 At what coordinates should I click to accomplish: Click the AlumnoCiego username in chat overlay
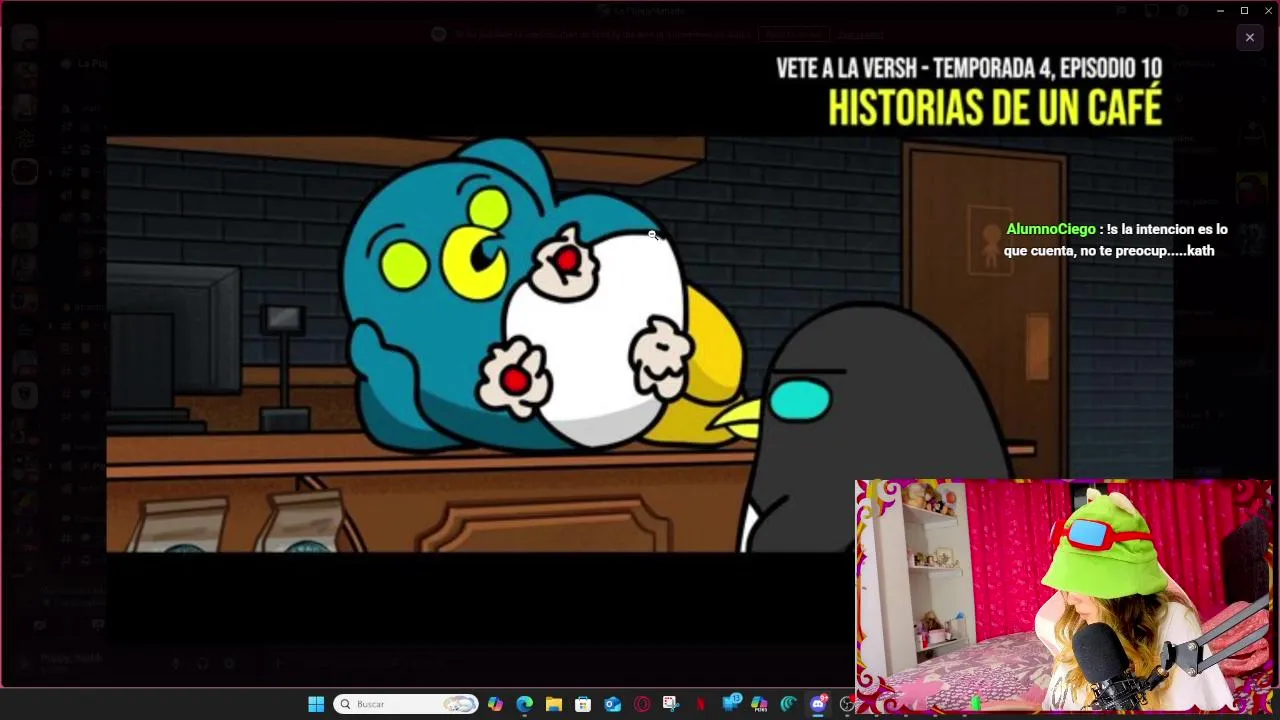[x=1051, y=229]
